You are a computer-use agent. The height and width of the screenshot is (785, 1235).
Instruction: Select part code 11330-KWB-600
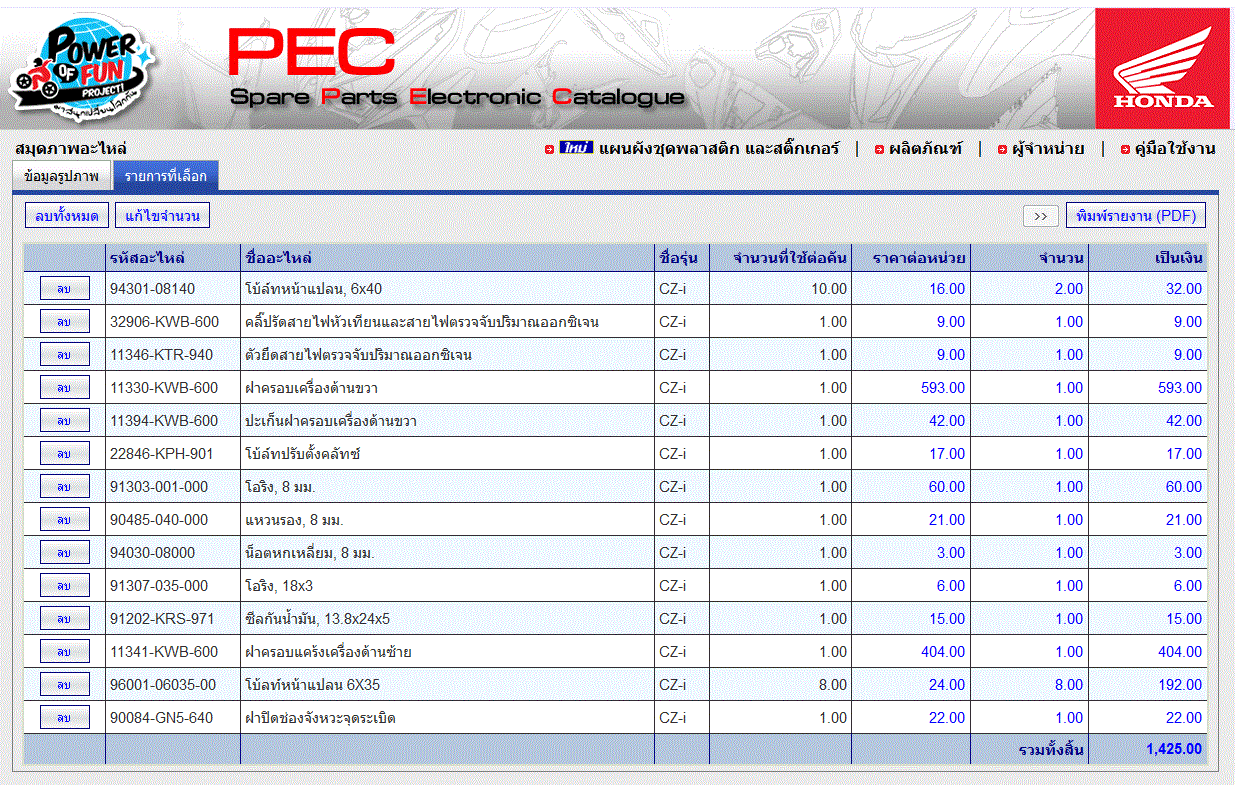pyautogui.click(x=164, y=388)
